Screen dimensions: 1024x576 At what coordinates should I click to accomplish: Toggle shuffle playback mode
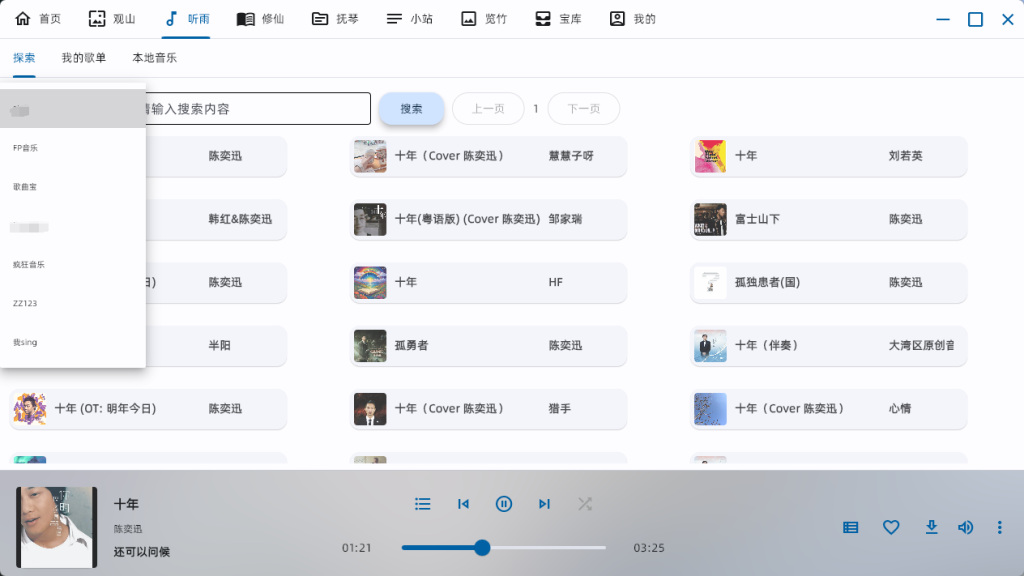pyautogui.click(x=584, y=504)
